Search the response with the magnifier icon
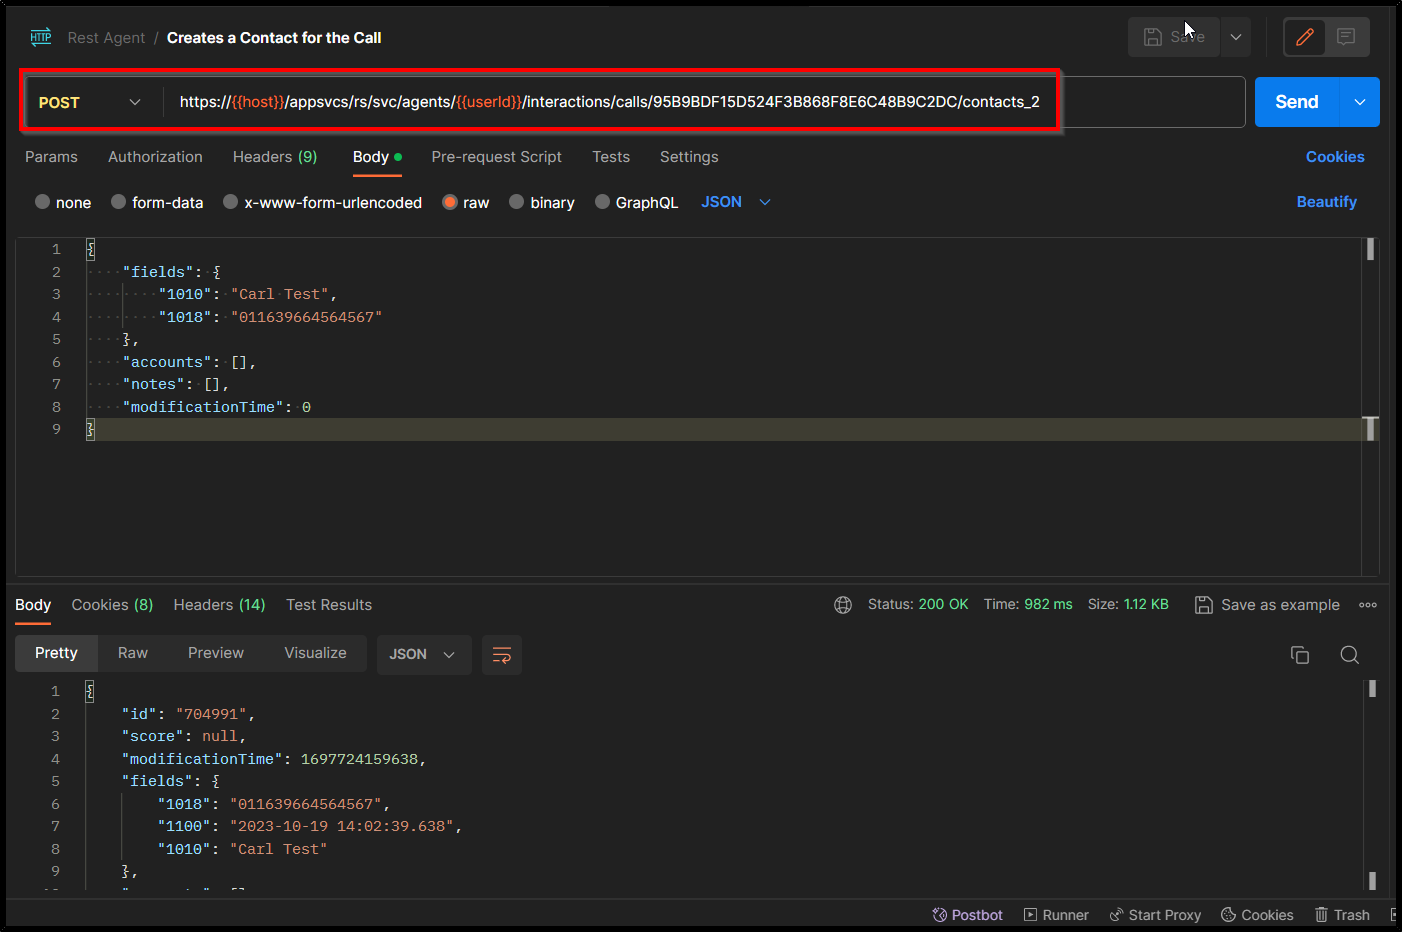1402x932 pixels. point(1350,655)
